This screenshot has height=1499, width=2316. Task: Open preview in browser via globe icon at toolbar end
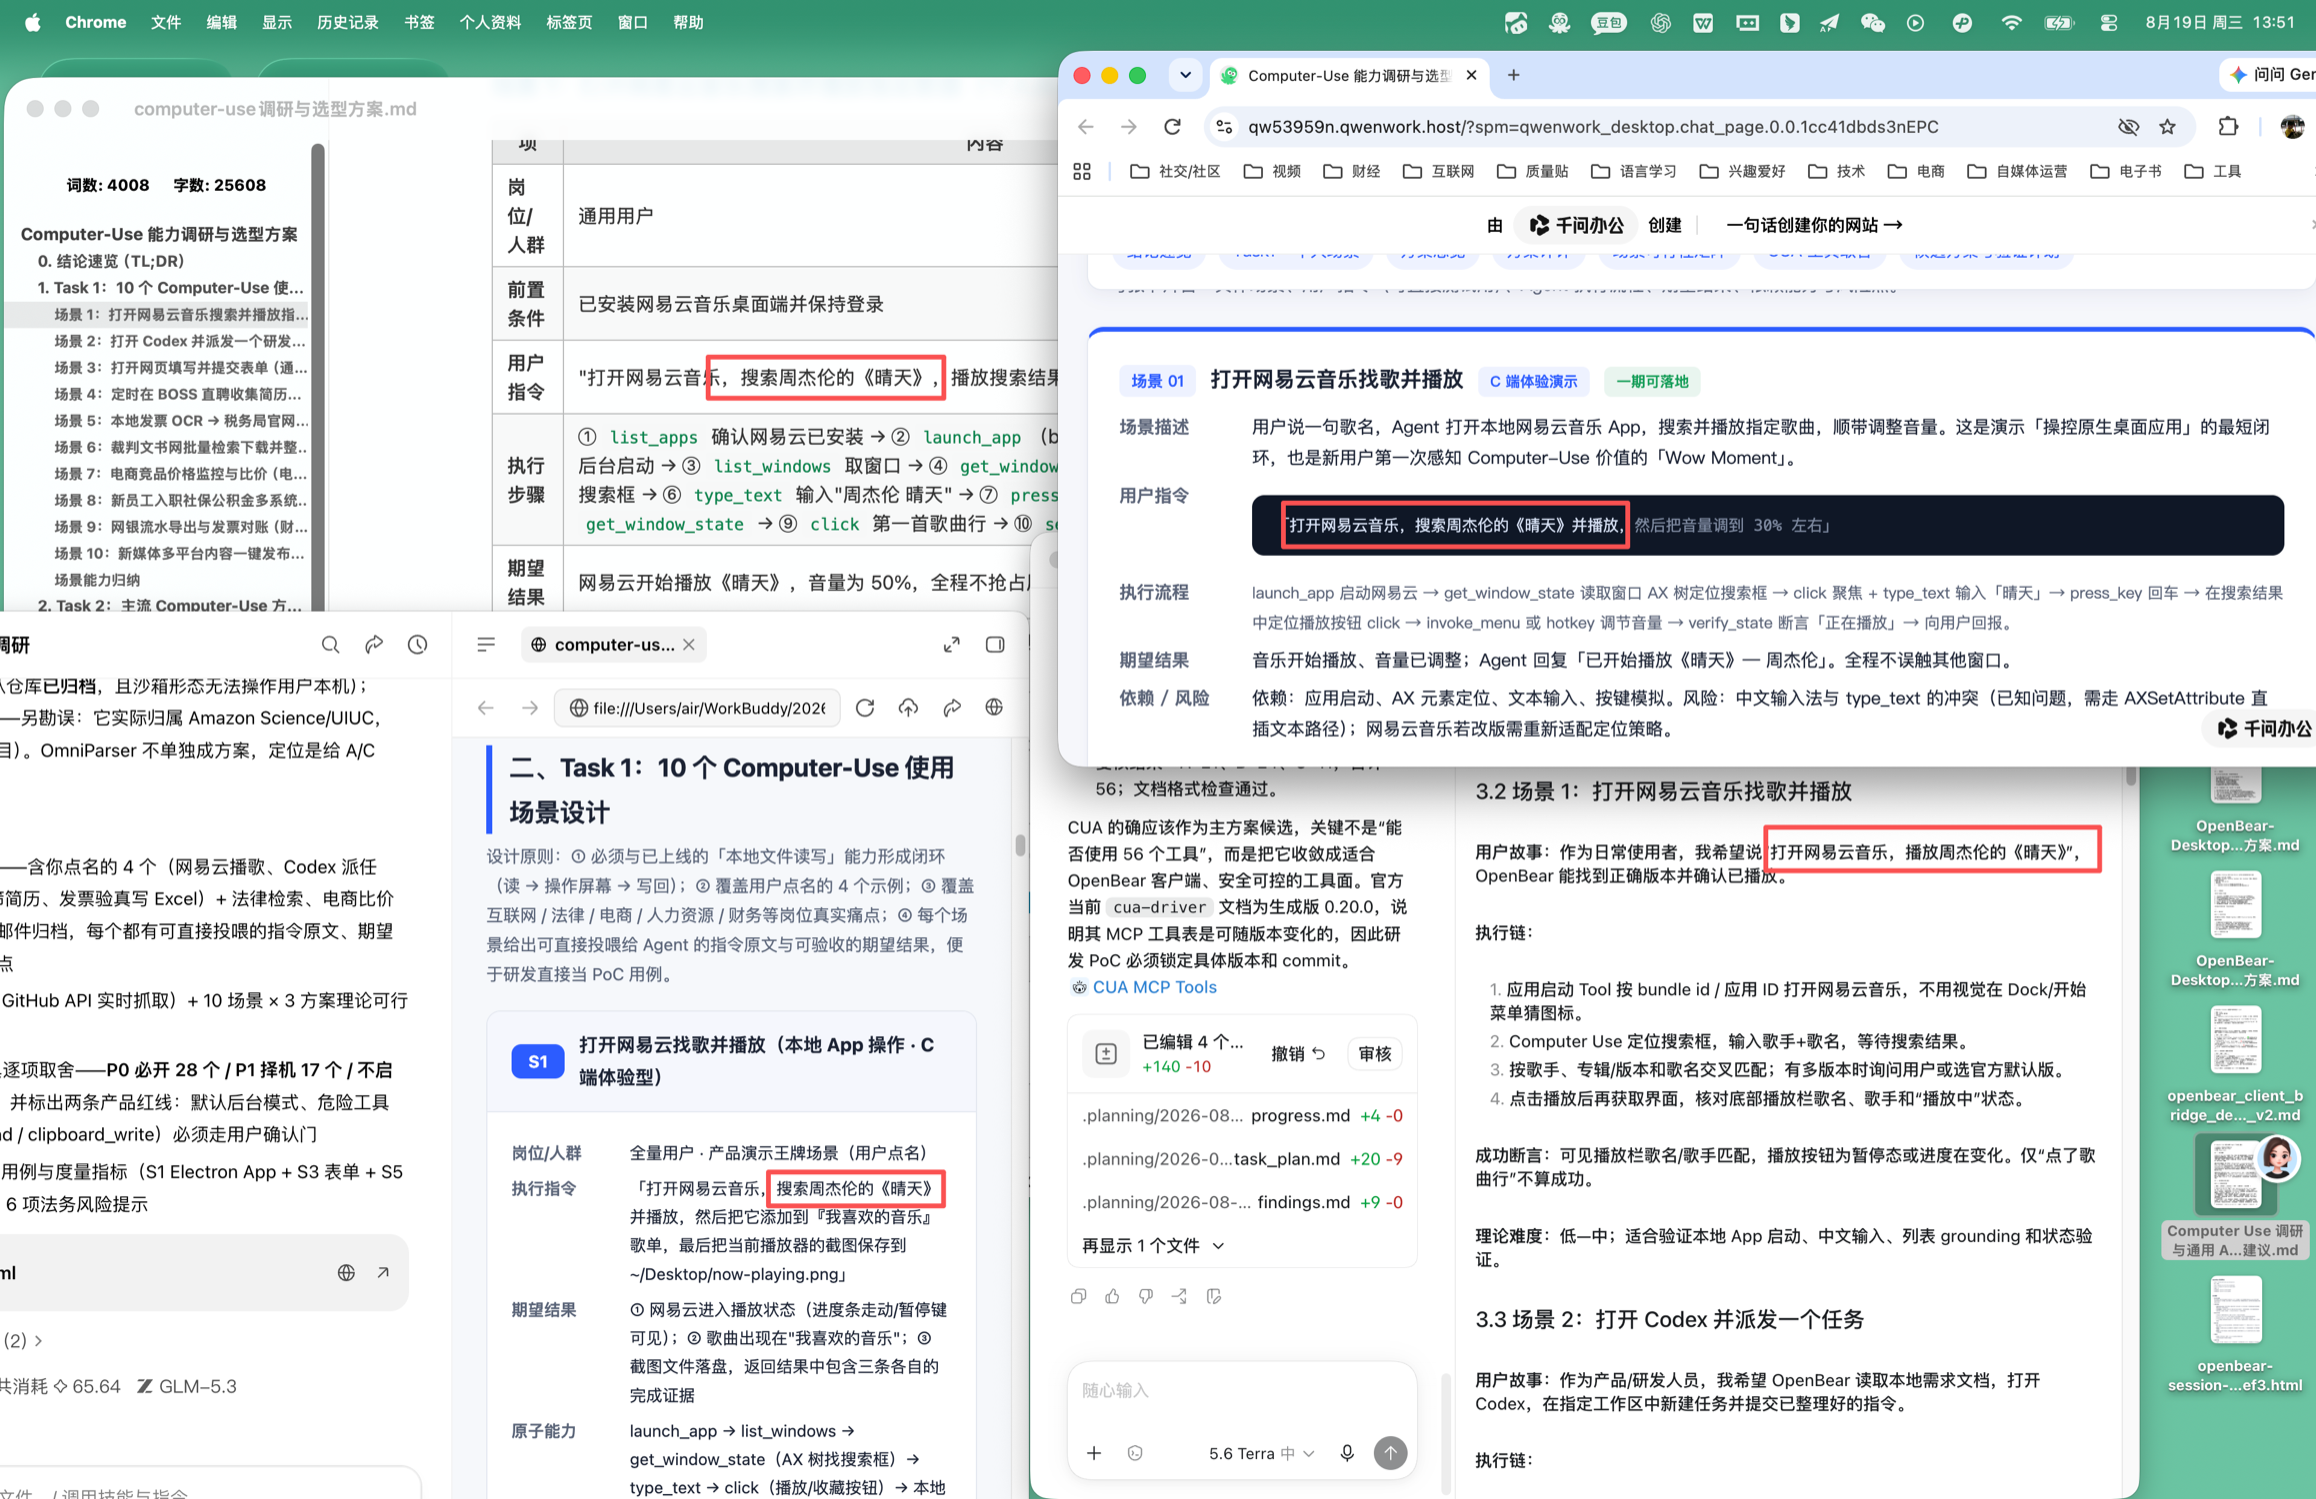coord(994,708)
